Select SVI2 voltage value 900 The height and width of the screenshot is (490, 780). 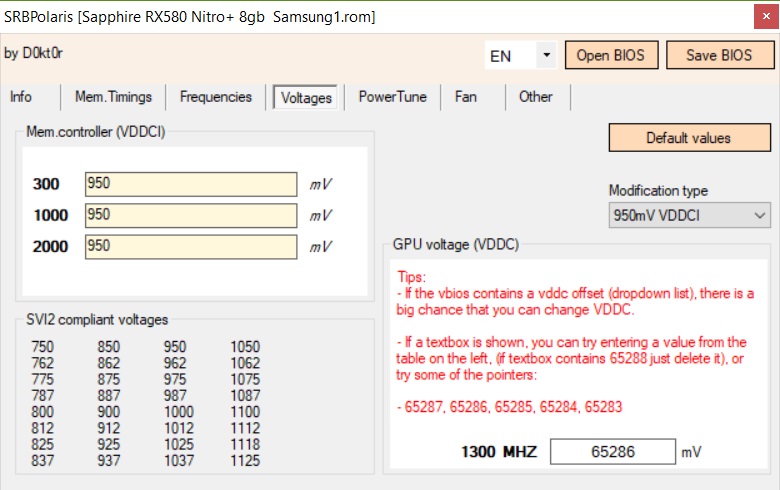pos(108,412)
